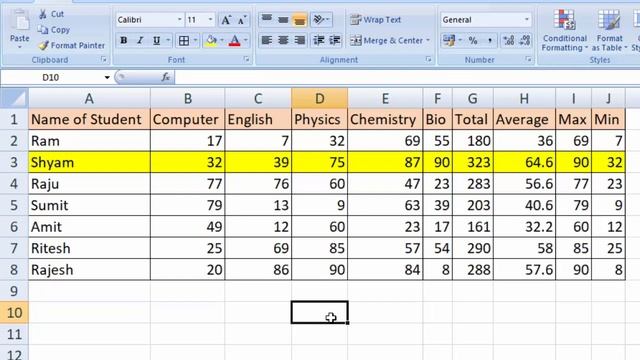Launch the Alignment dialog launcher

(428, 60)
